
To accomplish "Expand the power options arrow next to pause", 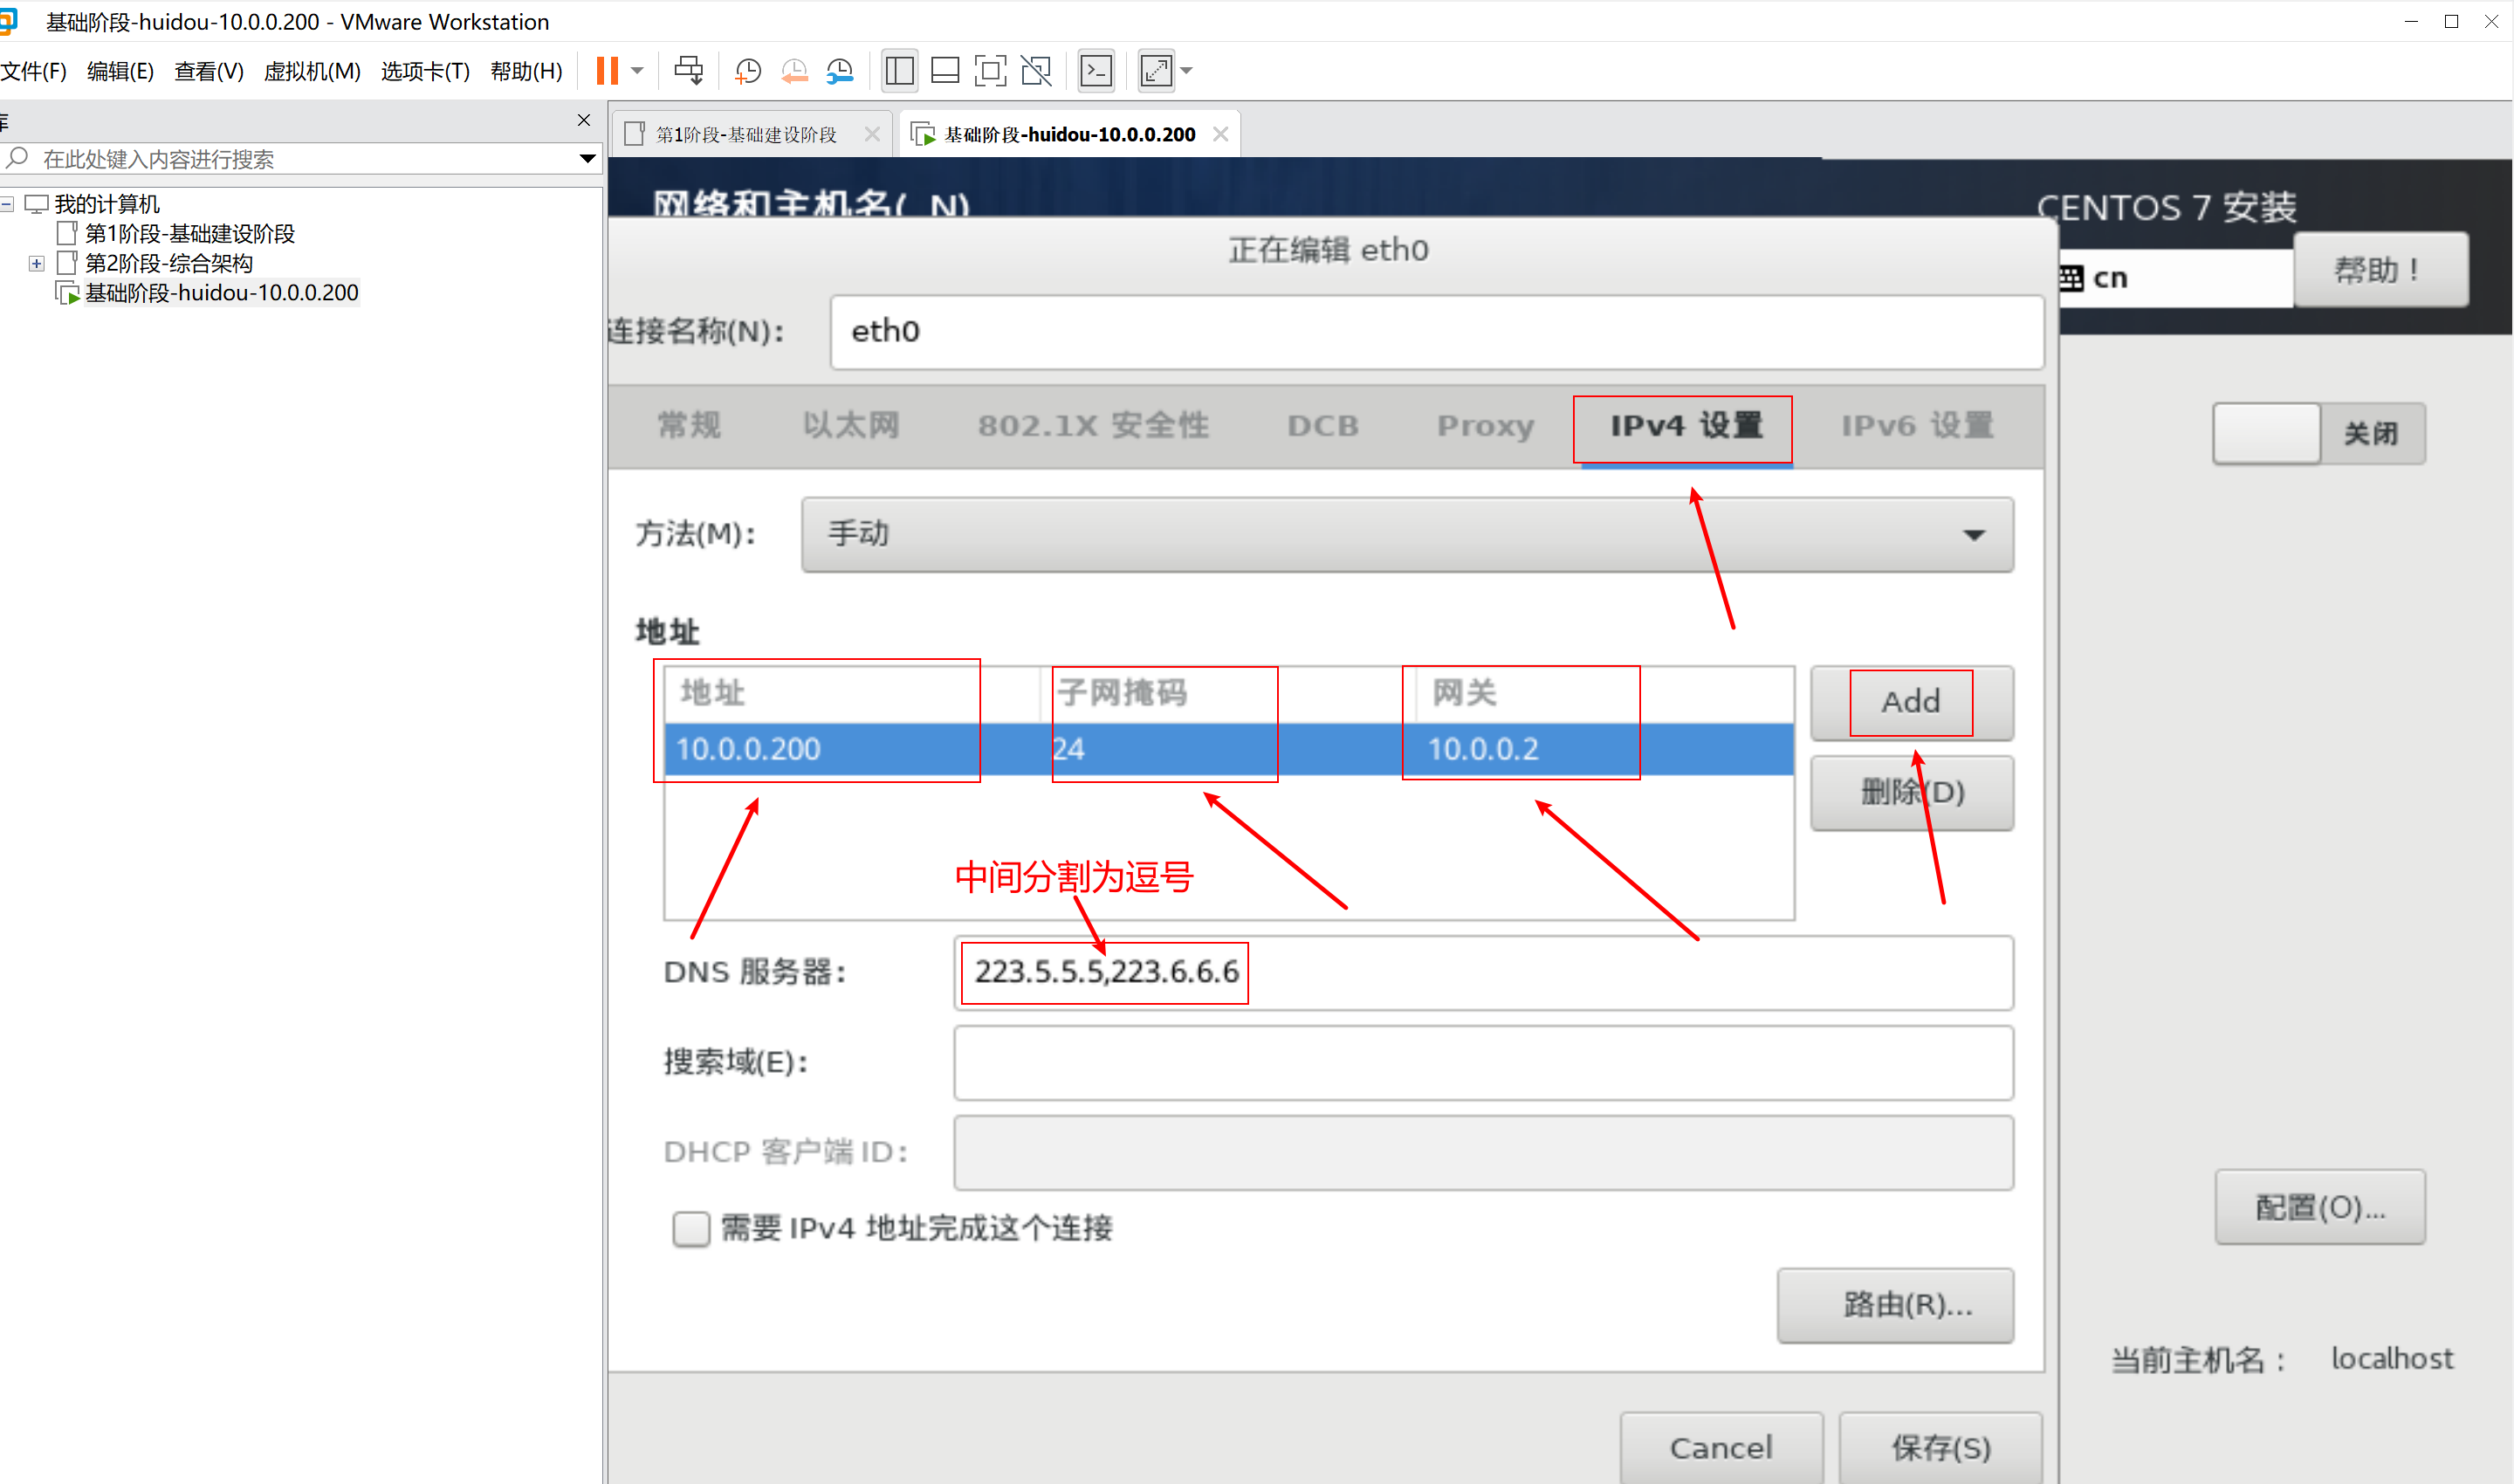I will coord(637,71).
